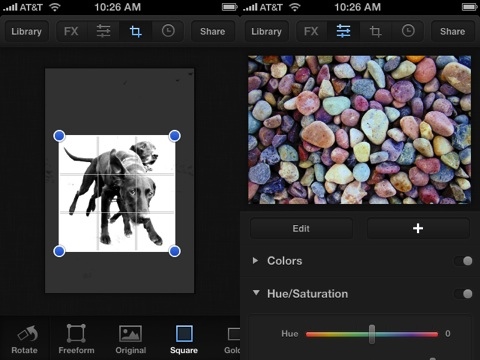The height and width of the screenshot is (360, 480).
Task: Tap the Wi-Fi icon in right status bar
Action: pyautogui.click(x=295, y=7)
